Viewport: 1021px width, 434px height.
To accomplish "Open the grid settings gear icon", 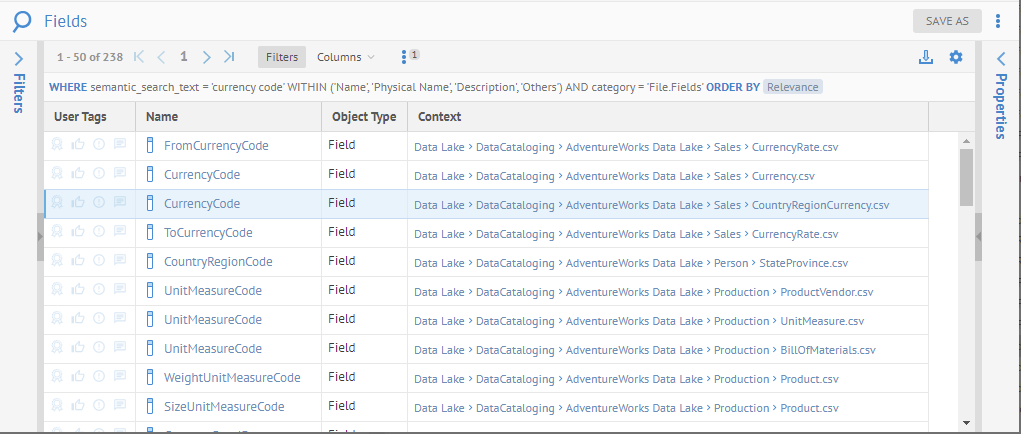I will coord(955,57).
